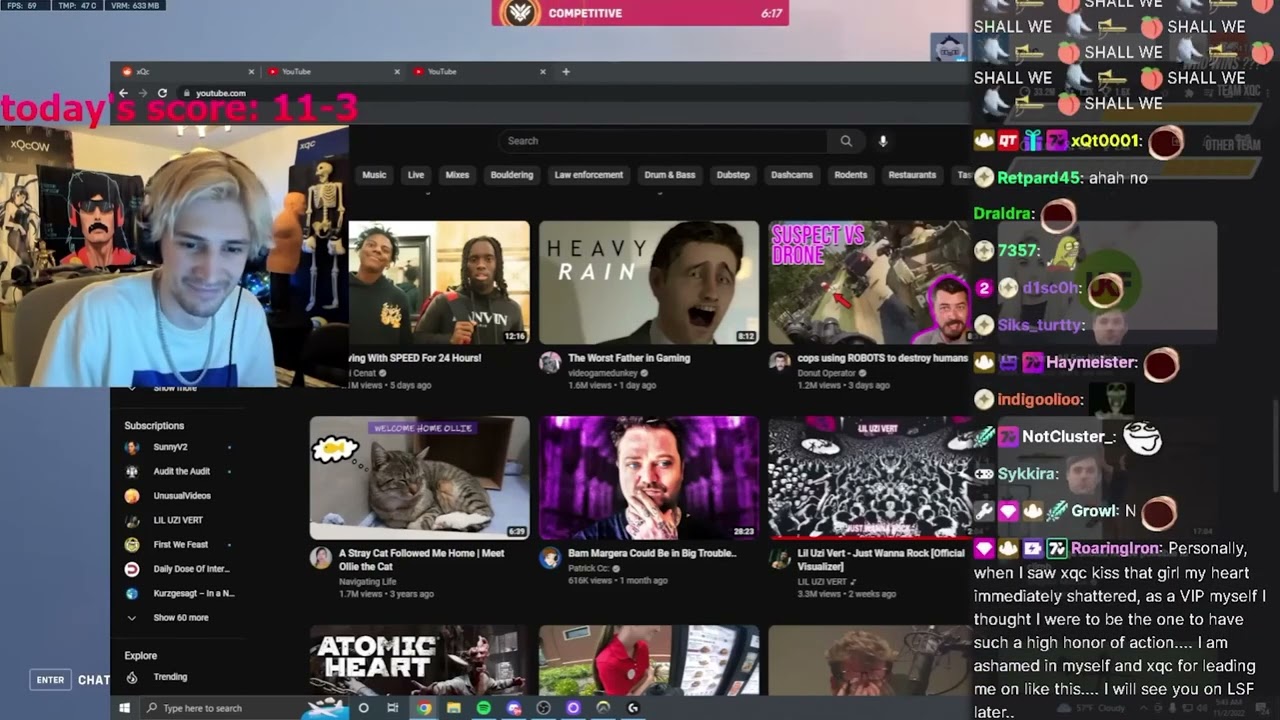Select the Drum & Bass filter chip
The height and width of the screenshot is (720, 1280).
coord(670,175)
